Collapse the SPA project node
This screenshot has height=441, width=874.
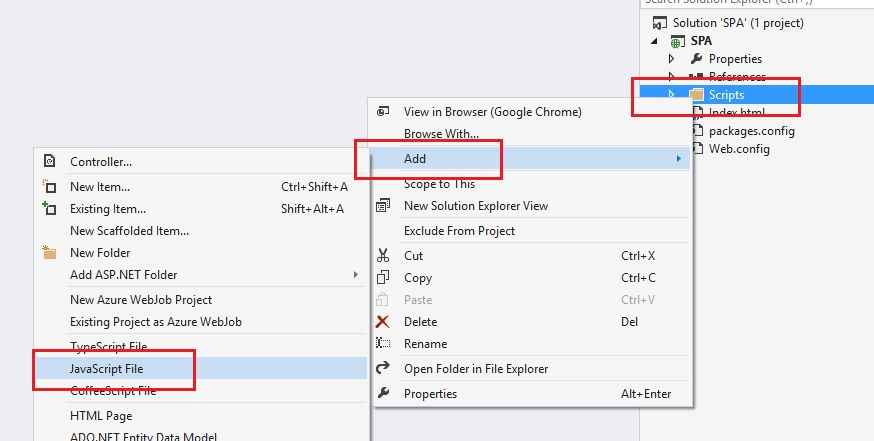pyautogui.click(x=656, y=41)
